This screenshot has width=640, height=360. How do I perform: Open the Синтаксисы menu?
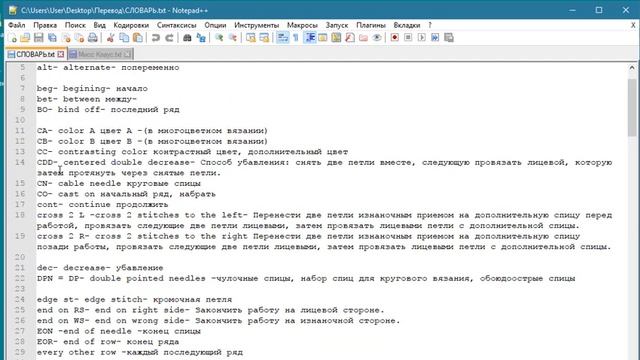(x=176, y=25)
